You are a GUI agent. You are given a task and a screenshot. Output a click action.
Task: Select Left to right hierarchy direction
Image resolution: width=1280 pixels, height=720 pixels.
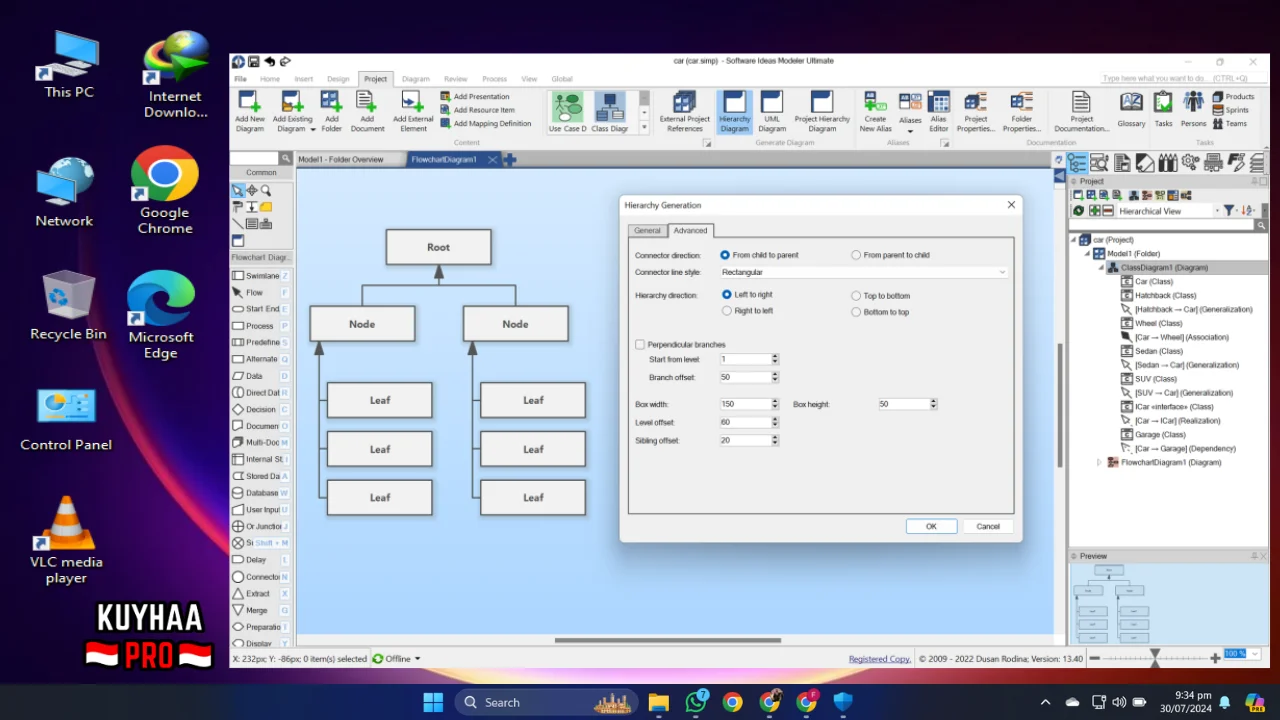point(727,295)
